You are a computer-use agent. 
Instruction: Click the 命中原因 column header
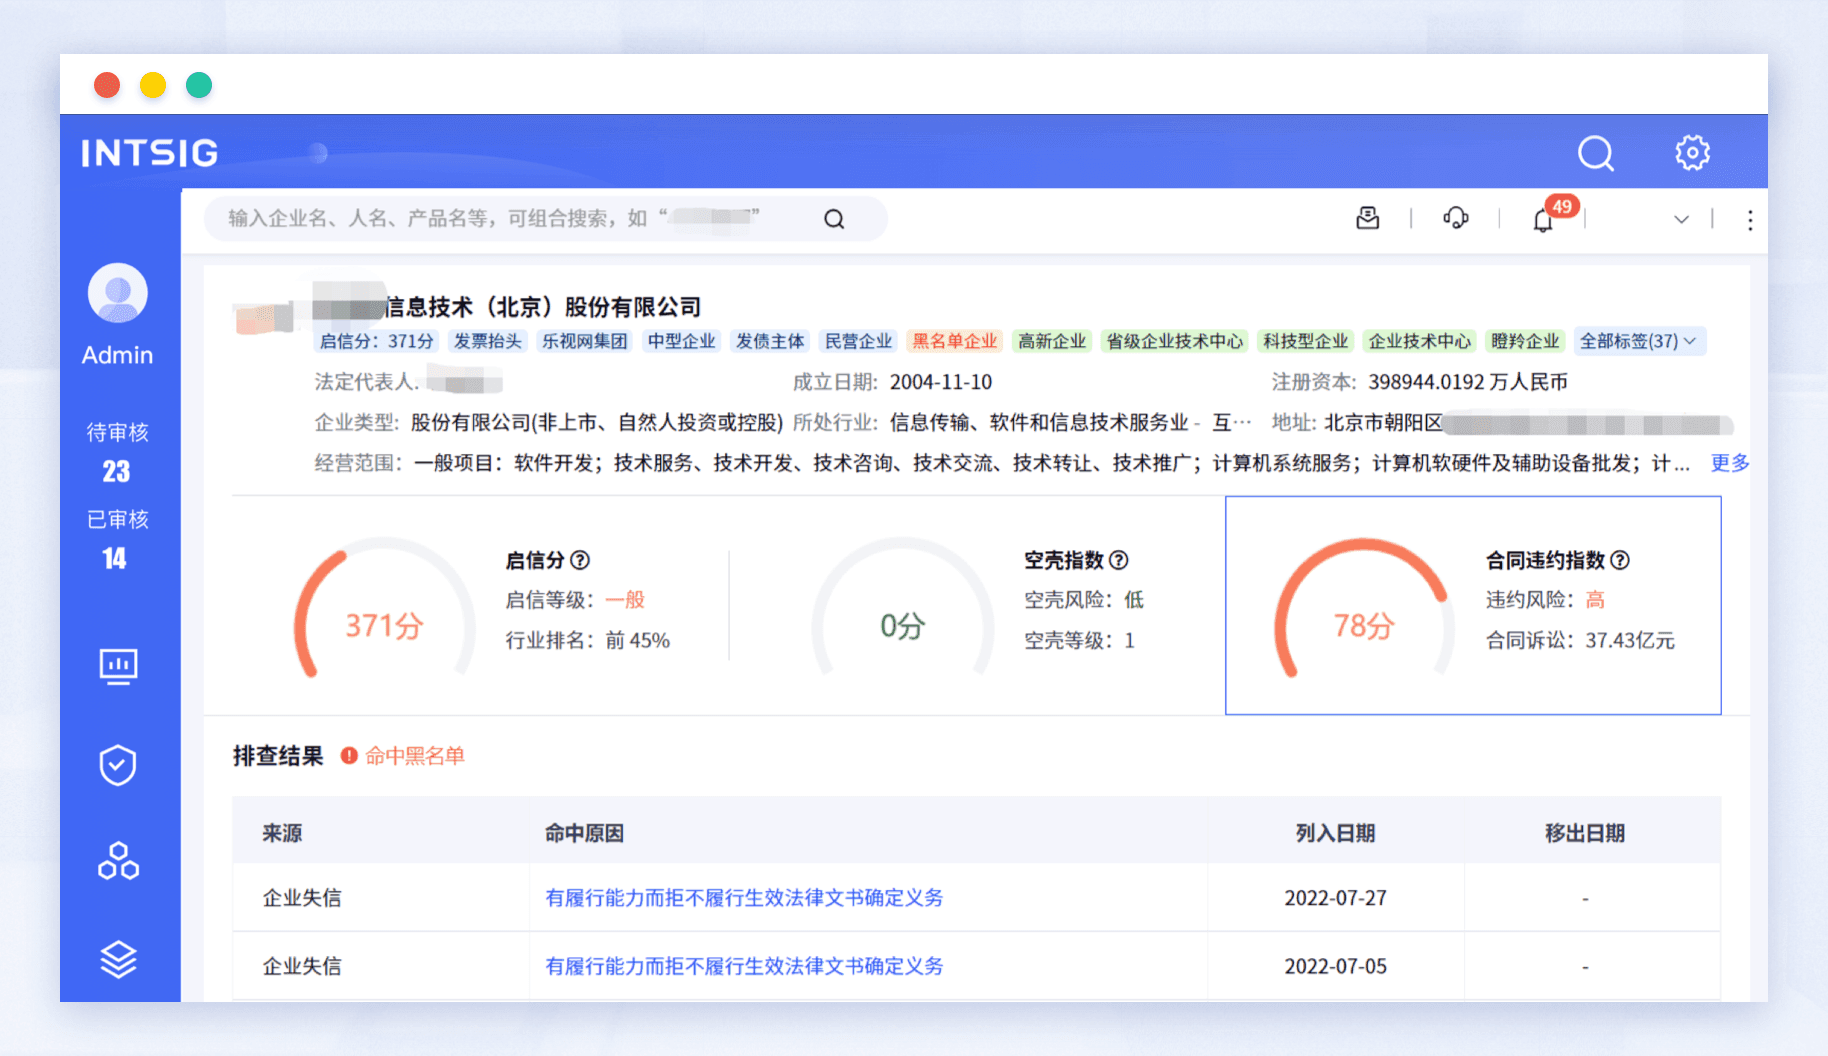point(584,833)
